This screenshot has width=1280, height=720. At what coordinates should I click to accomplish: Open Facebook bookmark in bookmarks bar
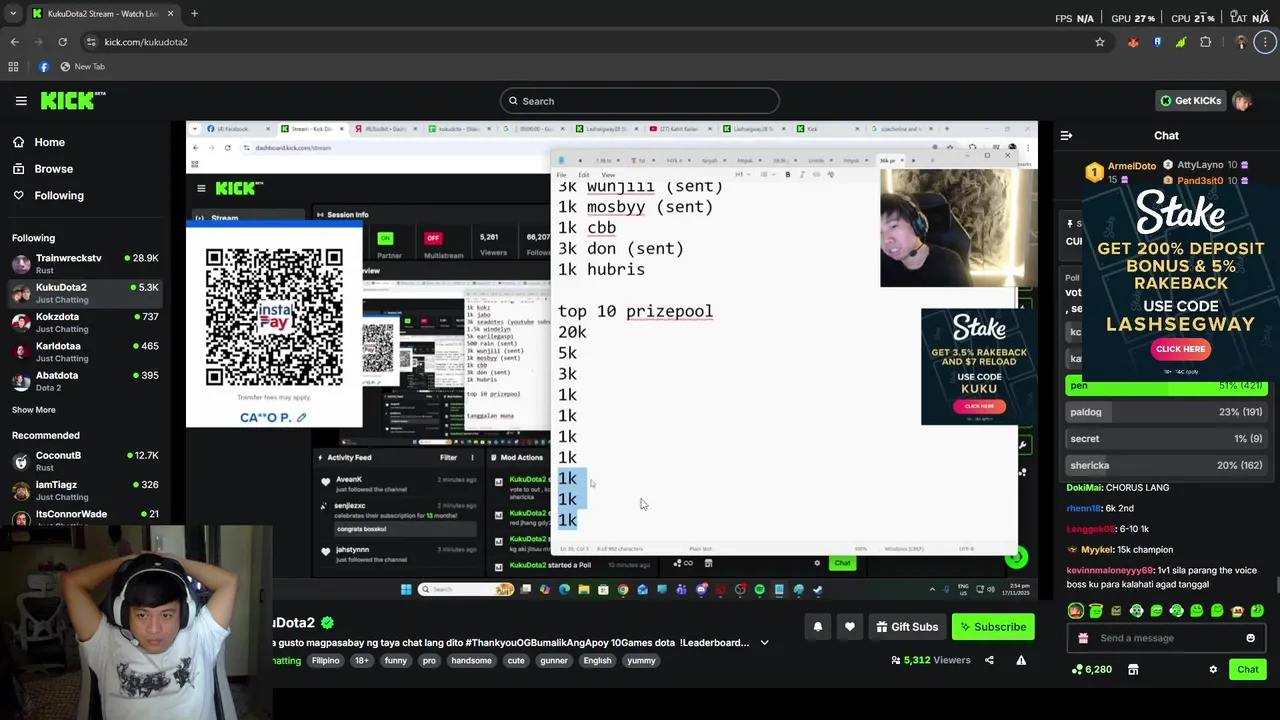coord(44,67)
